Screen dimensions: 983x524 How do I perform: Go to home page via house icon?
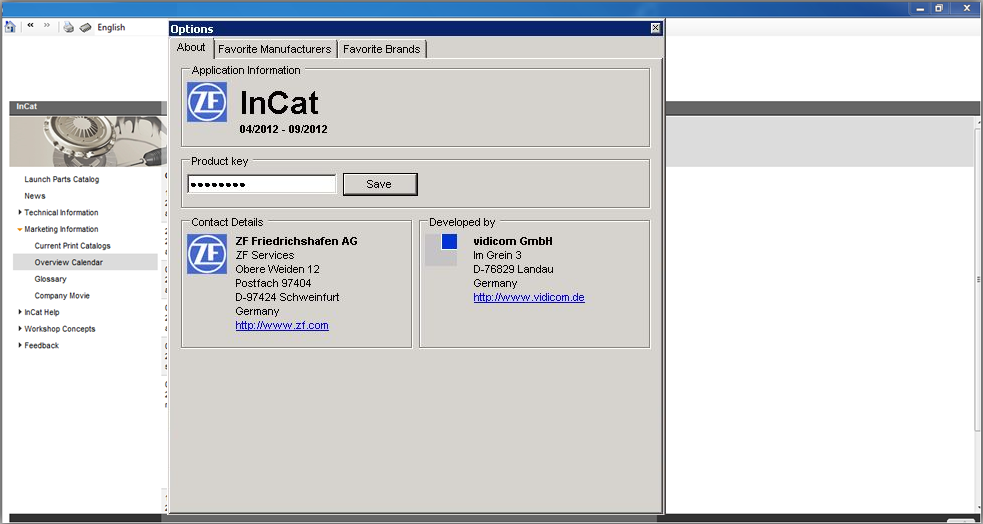click(10, 27)
